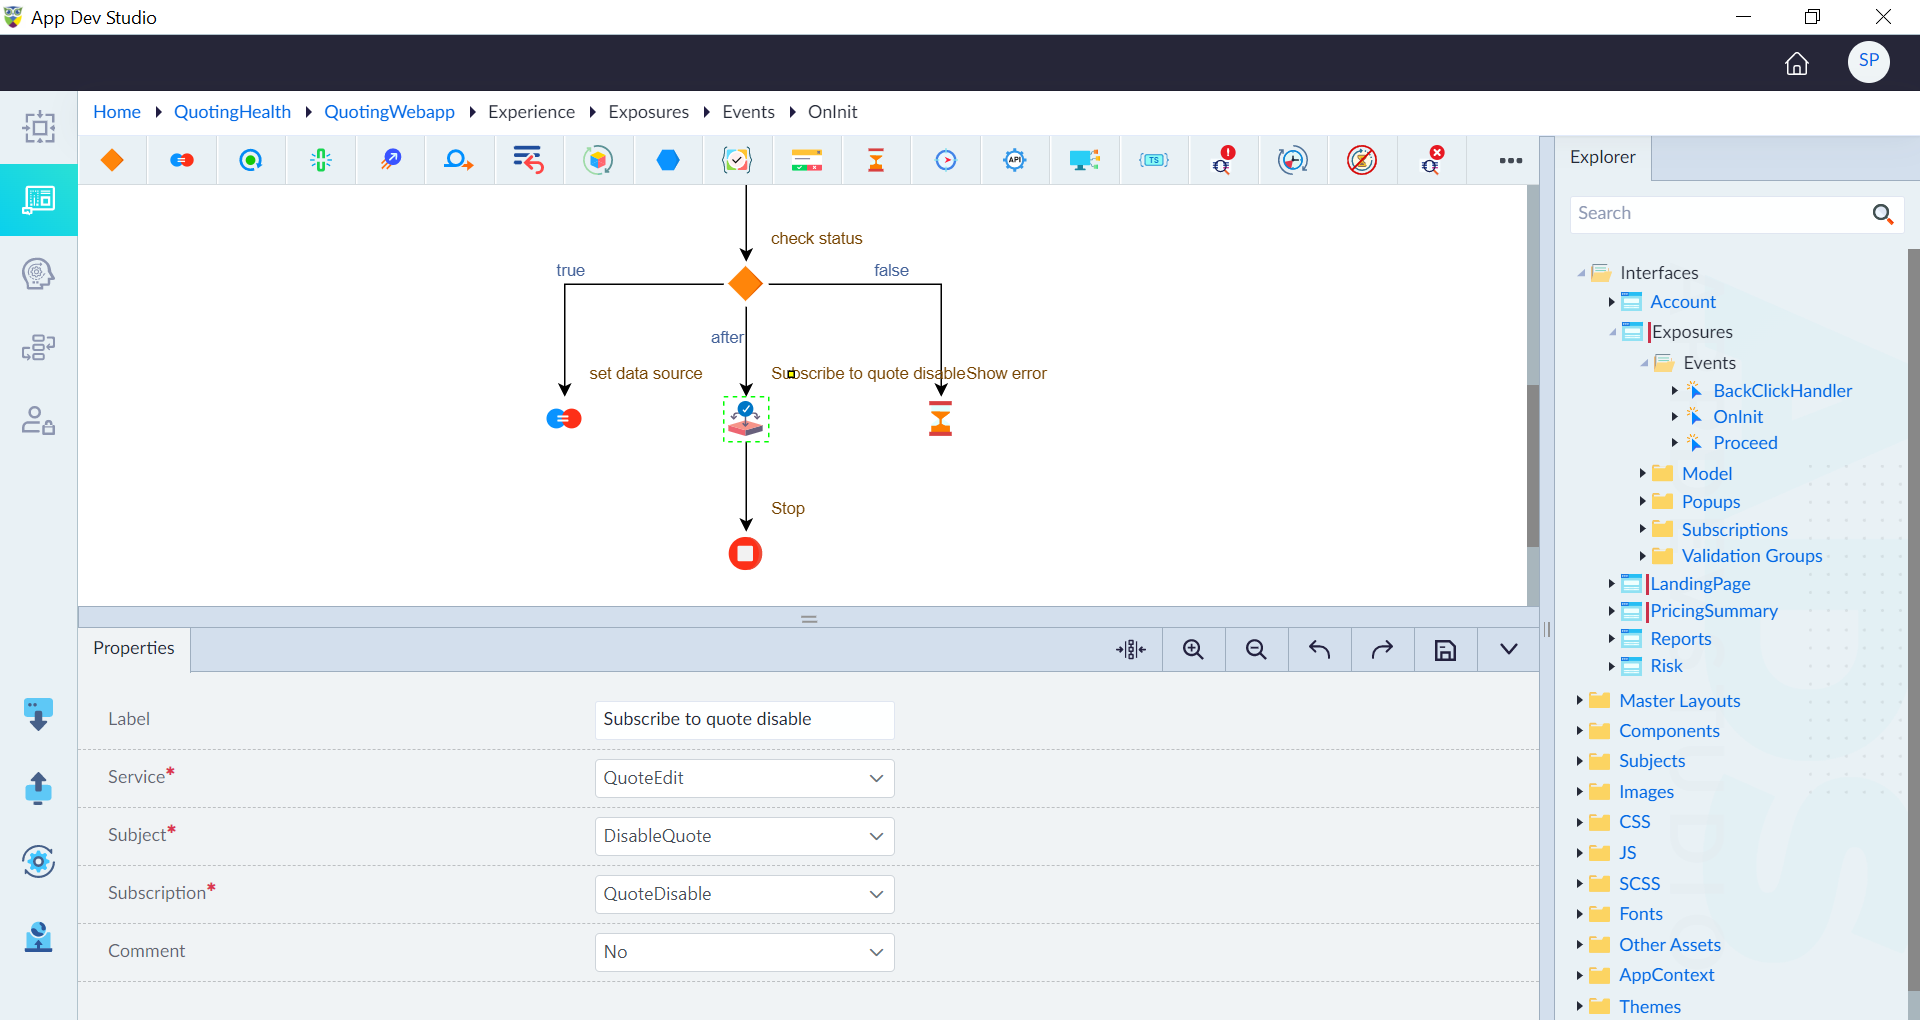Open the BackClickHandler event
Image resolution: width=1920 pixels, height=1020 pixels.
coord(1782,391)
